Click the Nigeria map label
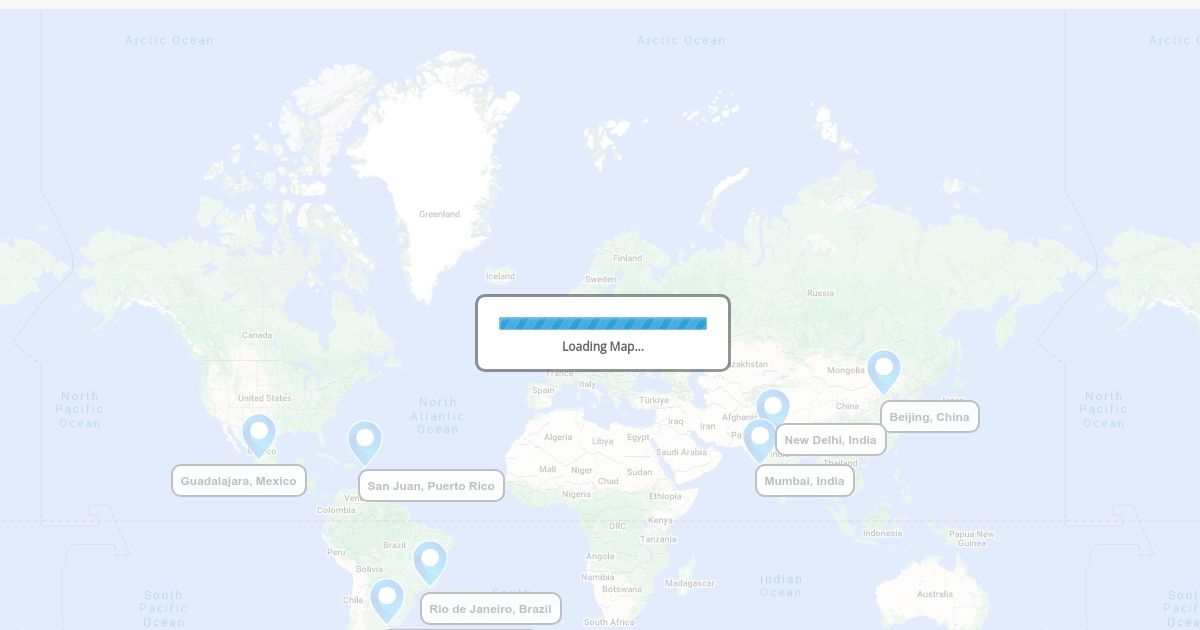The width and height of the screenshot is (1200, 630). (x=576, y=494)
